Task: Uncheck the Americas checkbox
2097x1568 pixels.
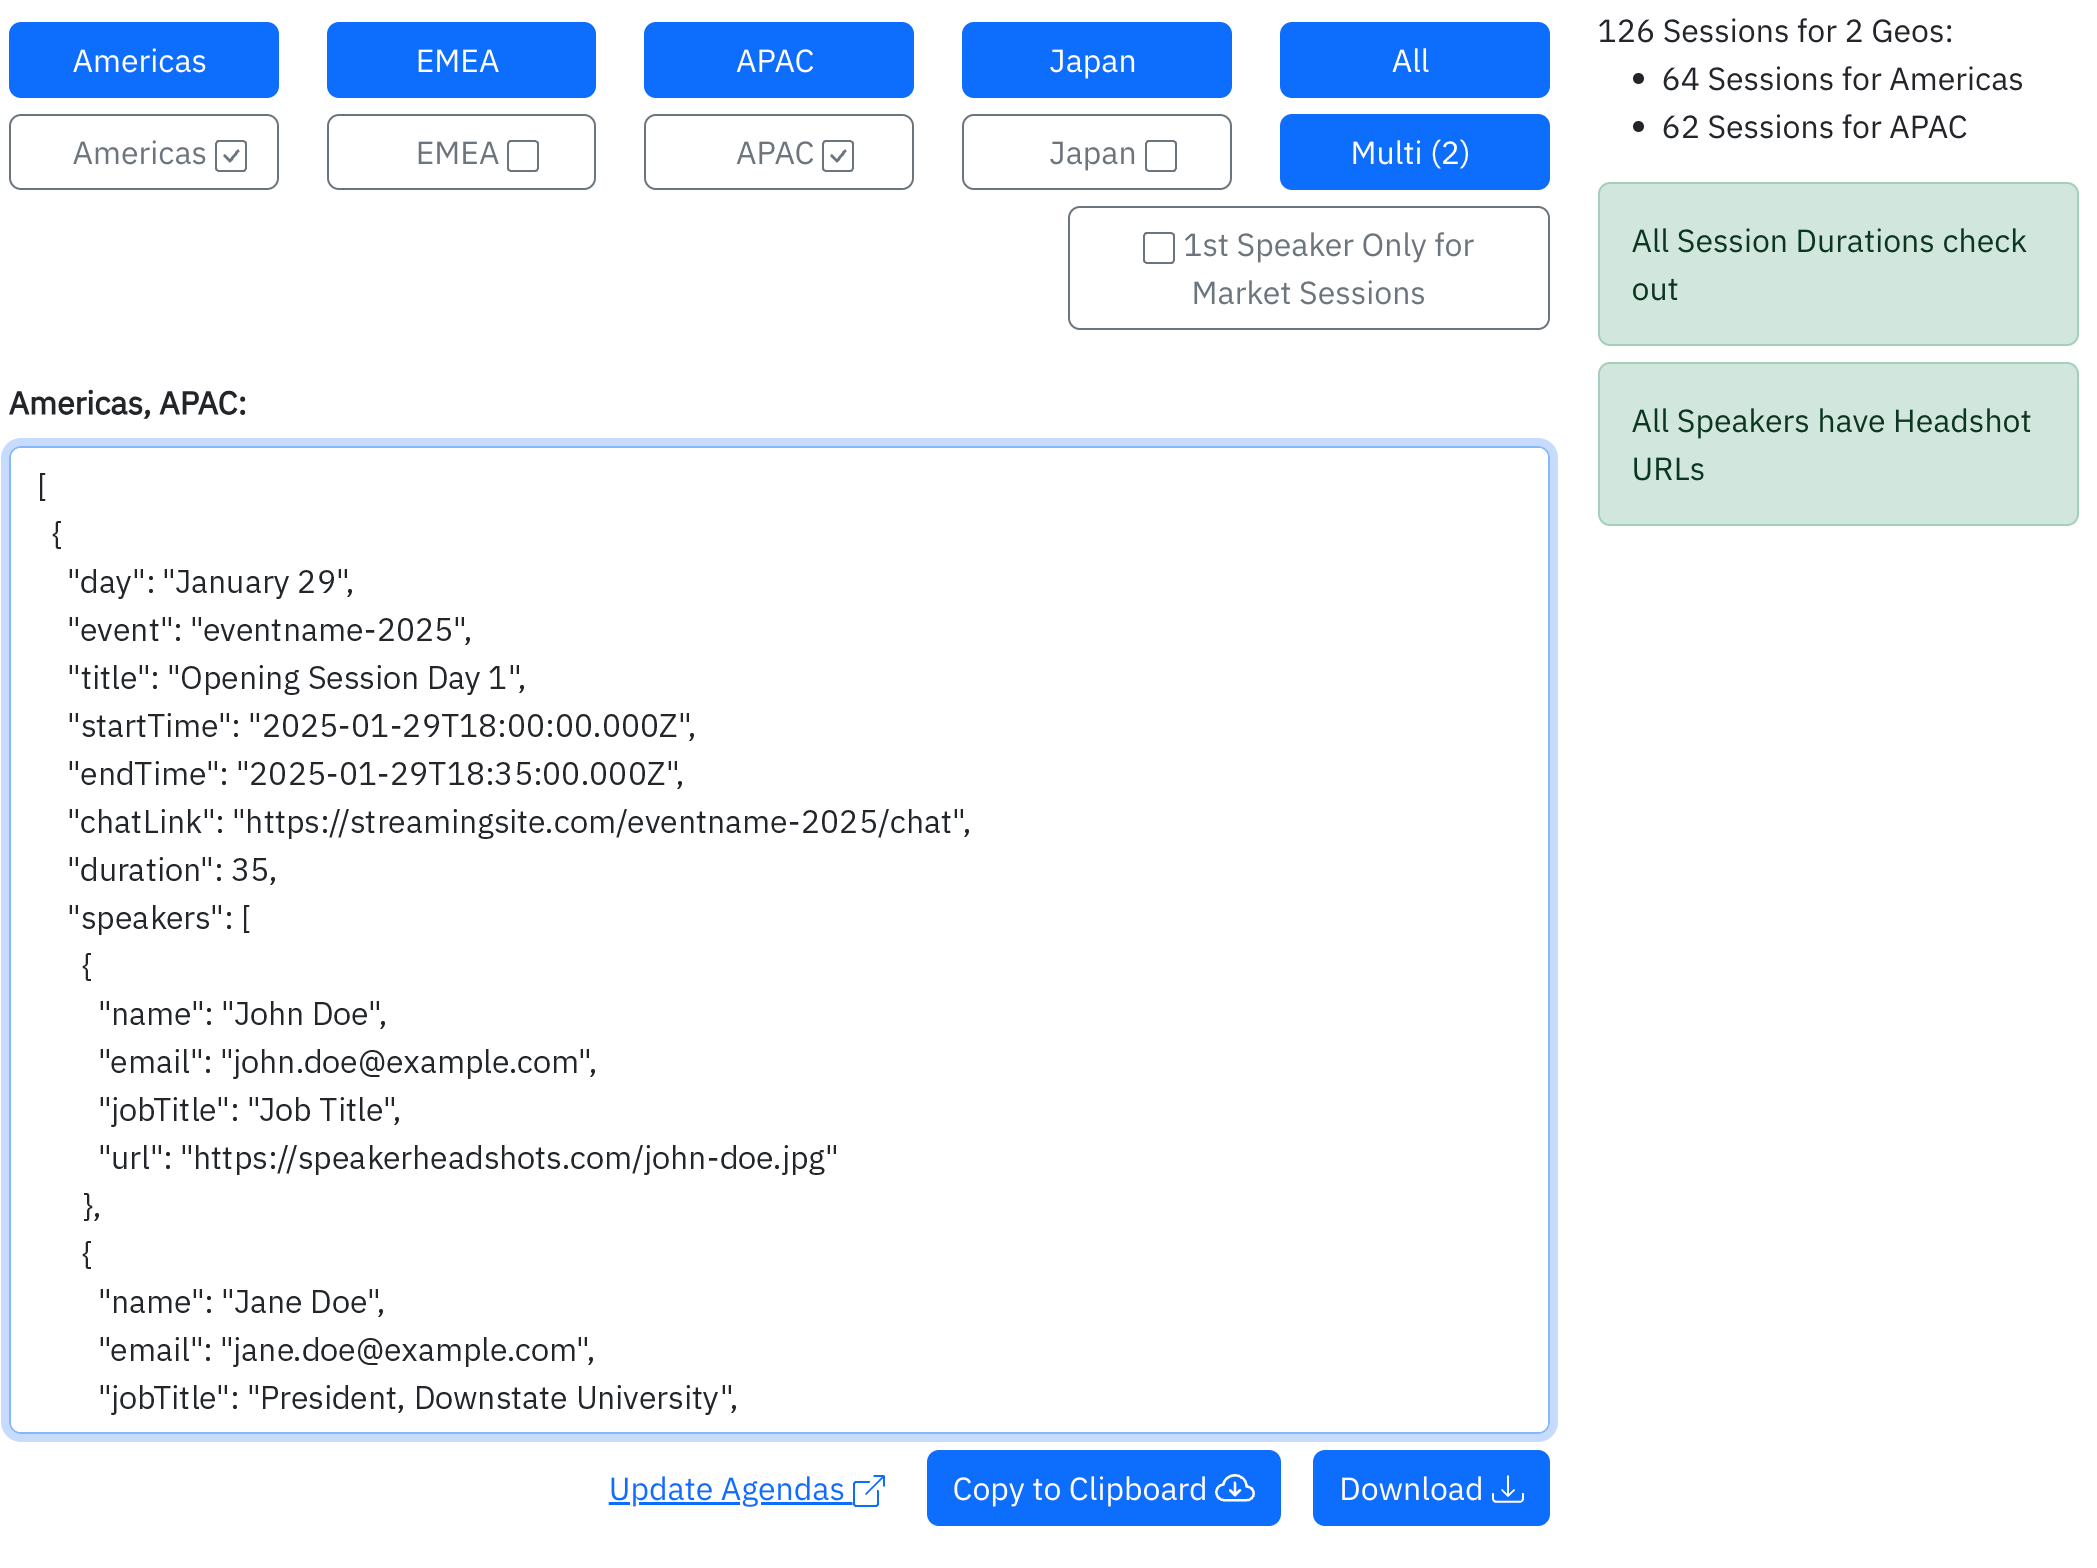Action: 231,155
